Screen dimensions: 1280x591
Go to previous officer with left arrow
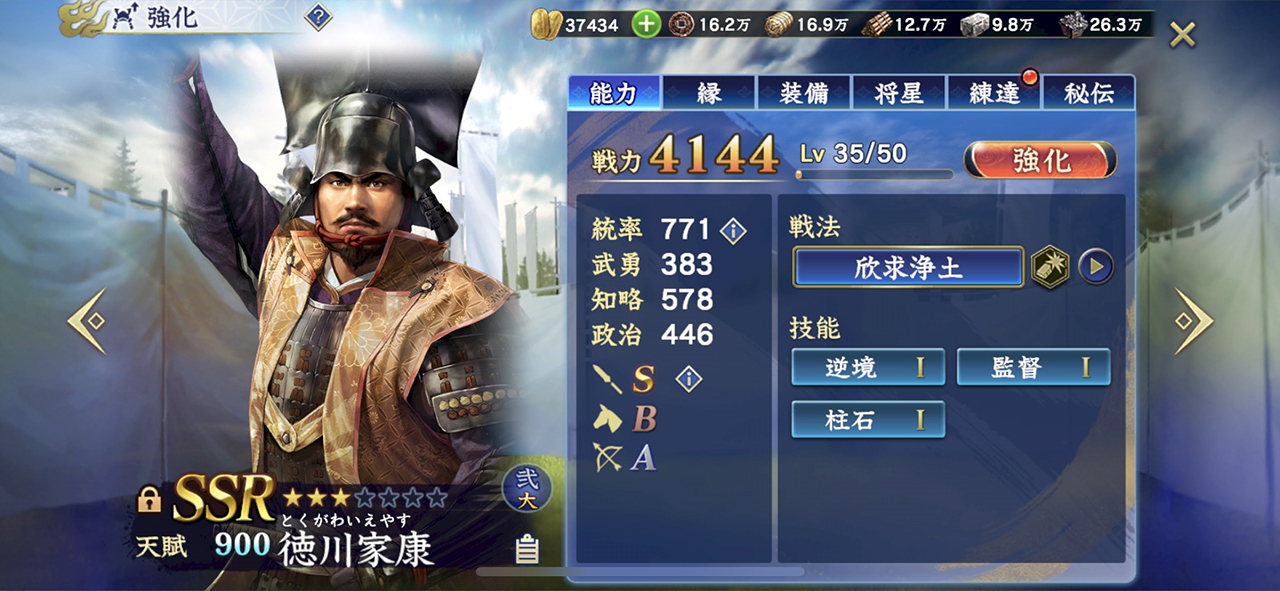point(87,322)
